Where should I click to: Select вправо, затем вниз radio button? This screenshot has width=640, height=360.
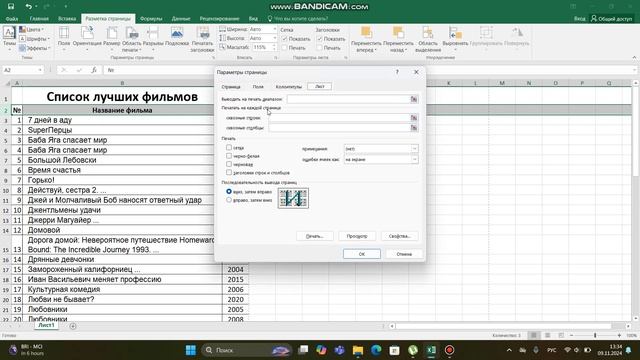(x=229, y=200)
